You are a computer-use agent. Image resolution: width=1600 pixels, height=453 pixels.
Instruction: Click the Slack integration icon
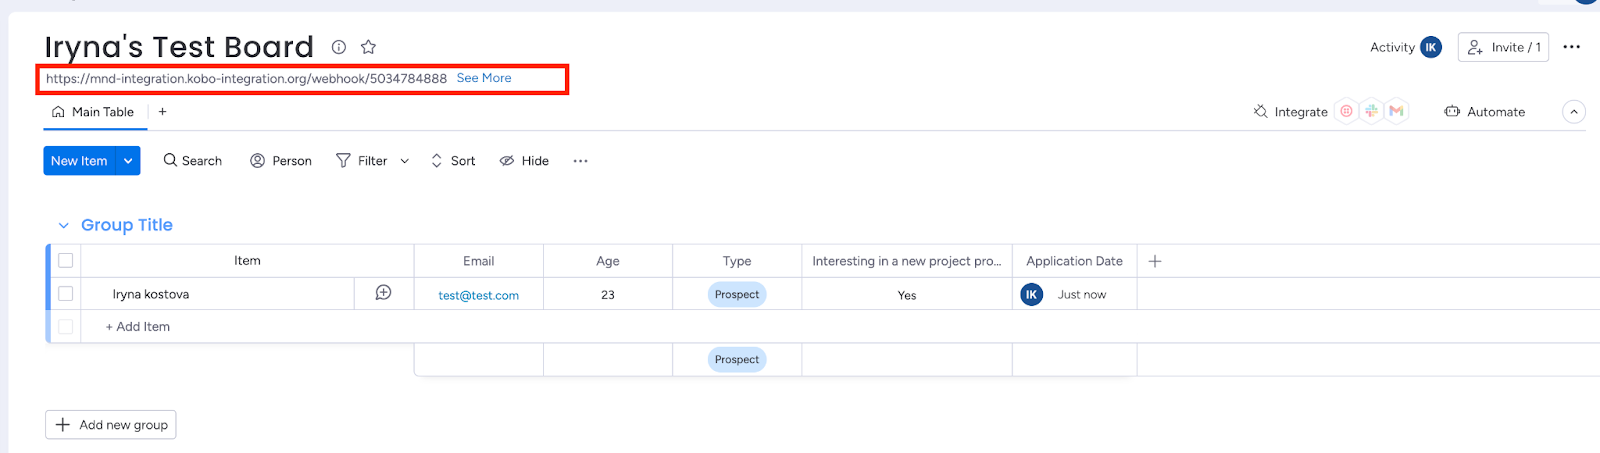[1371, 111]
